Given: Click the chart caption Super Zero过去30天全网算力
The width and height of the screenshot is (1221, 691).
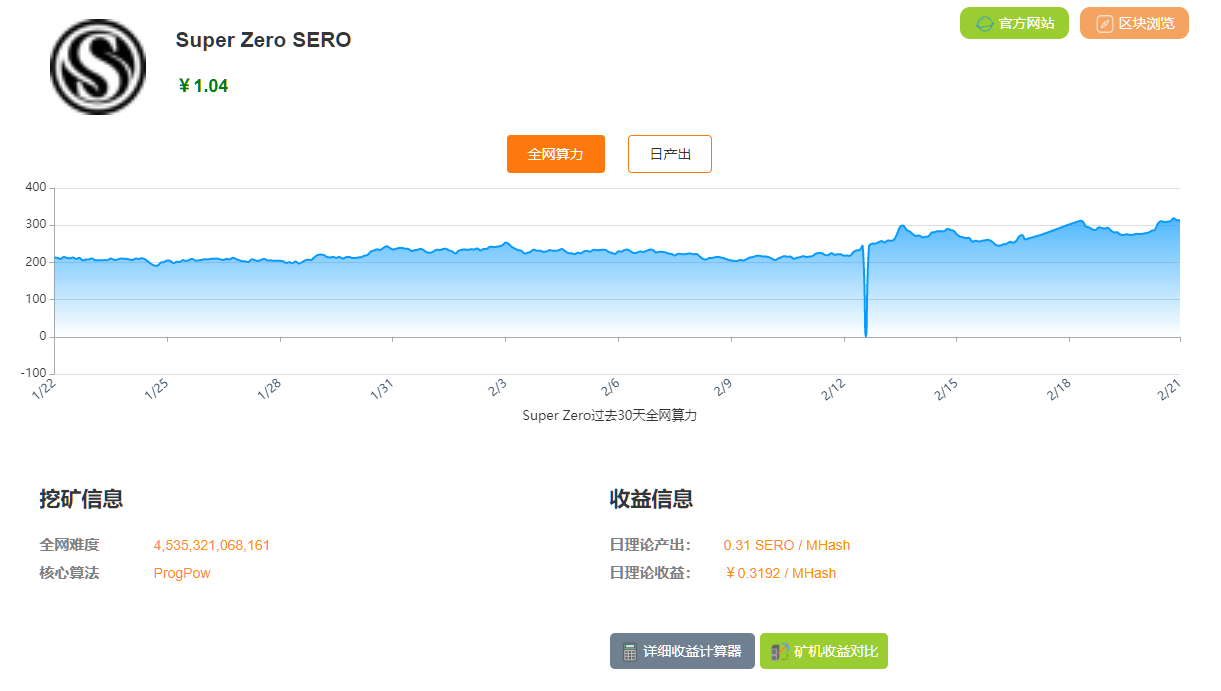Looking at the screenshot, I should click(610, 415).
